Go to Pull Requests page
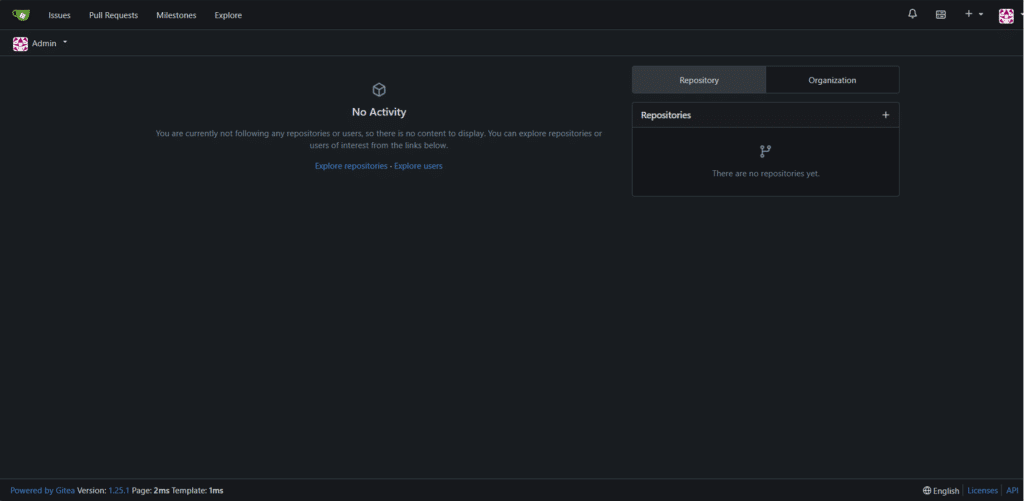Viewport: 1024px width, 501px height. pos(113,15)
